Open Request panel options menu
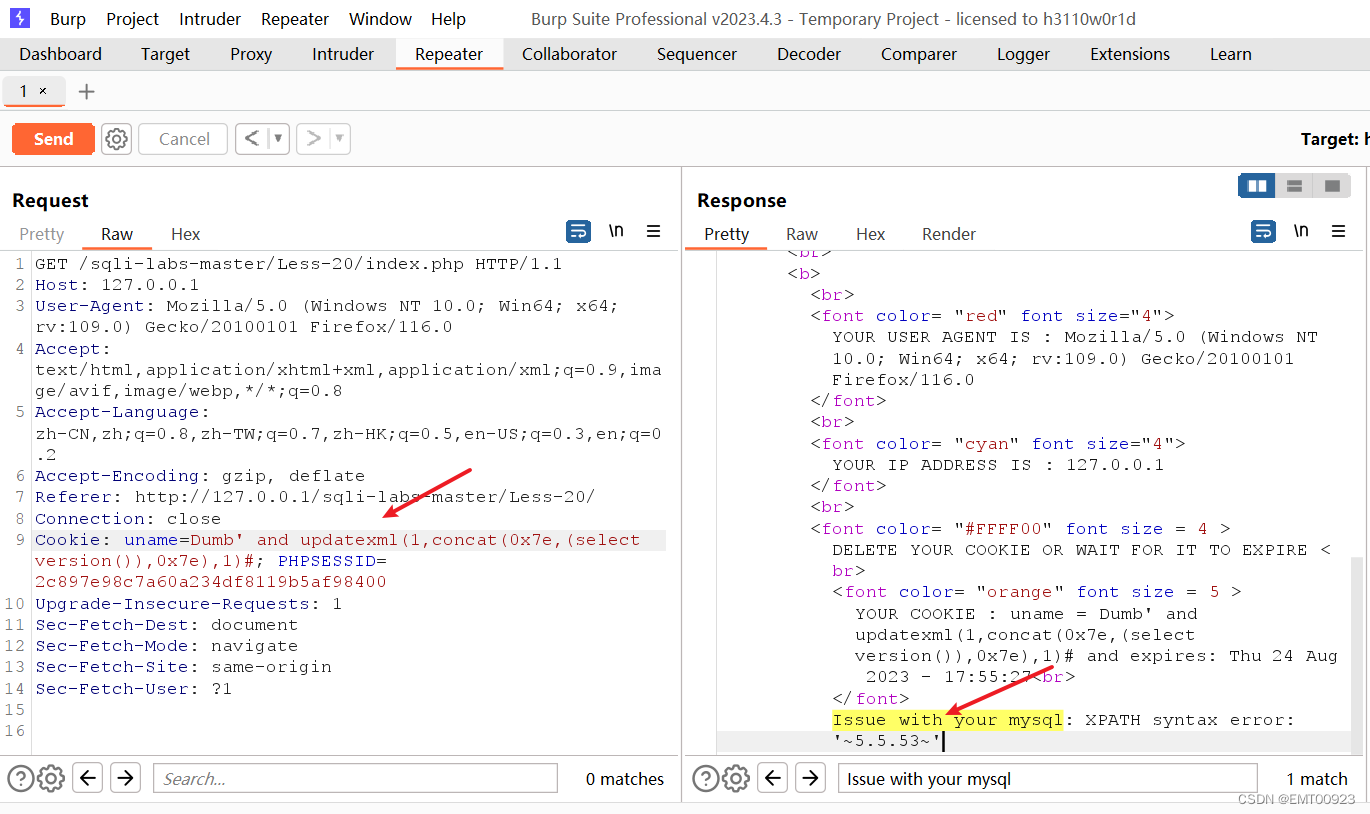 click(654, 232)
